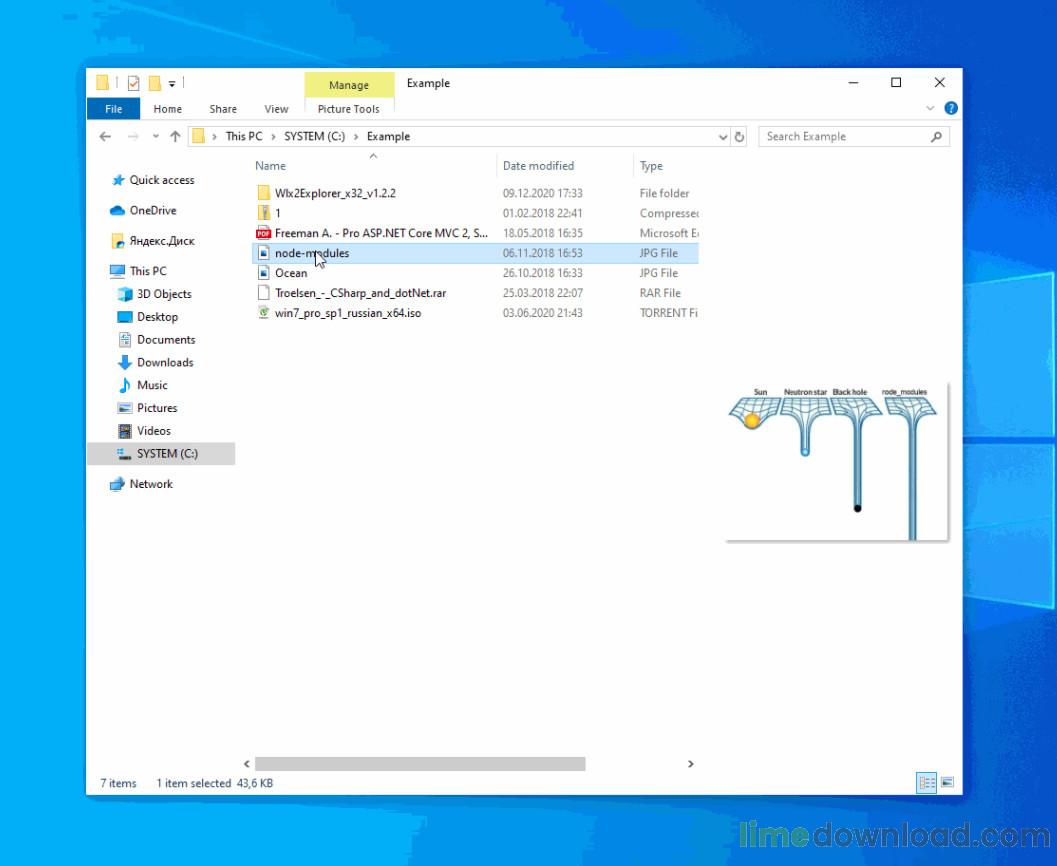
Task: Go up one level with Up arrow
Action: (x=175, y=136)
